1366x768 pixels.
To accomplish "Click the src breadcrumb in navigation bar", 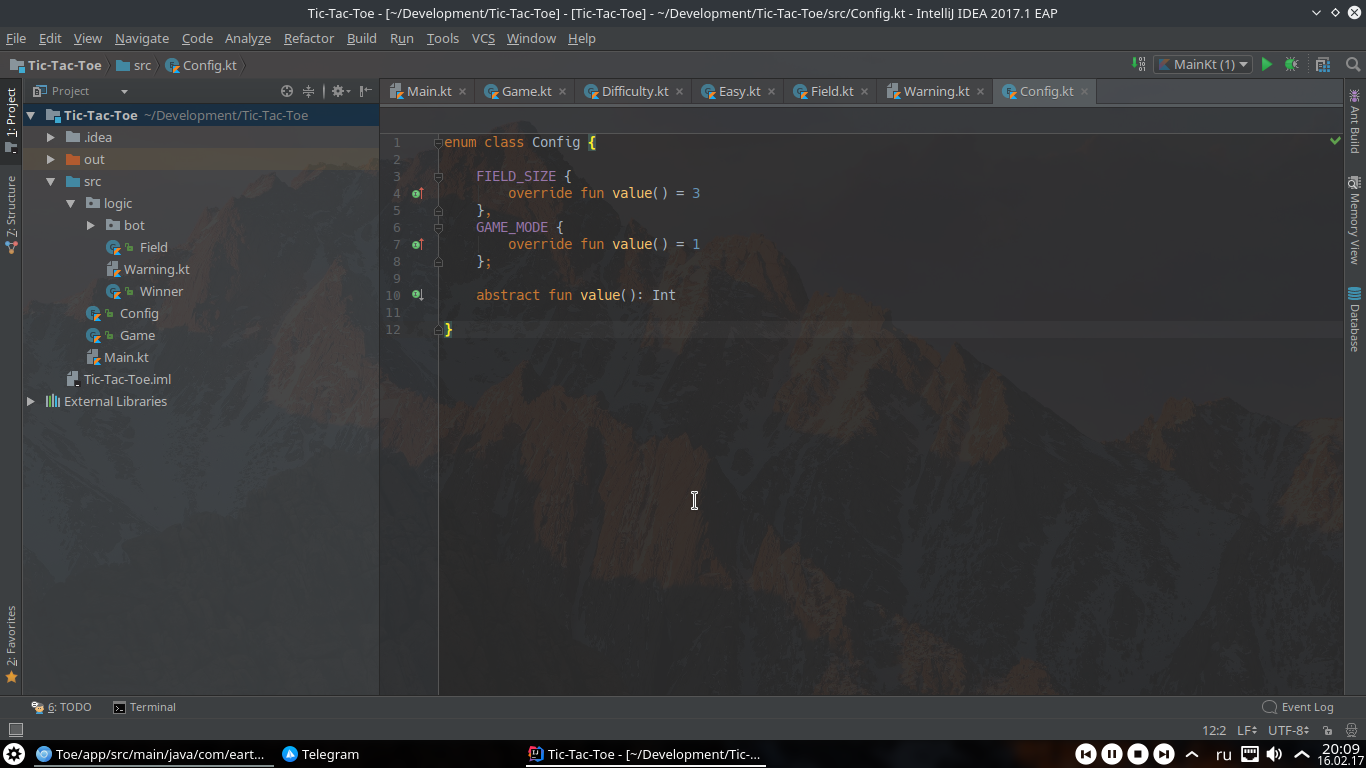I will tap(134, 65).
